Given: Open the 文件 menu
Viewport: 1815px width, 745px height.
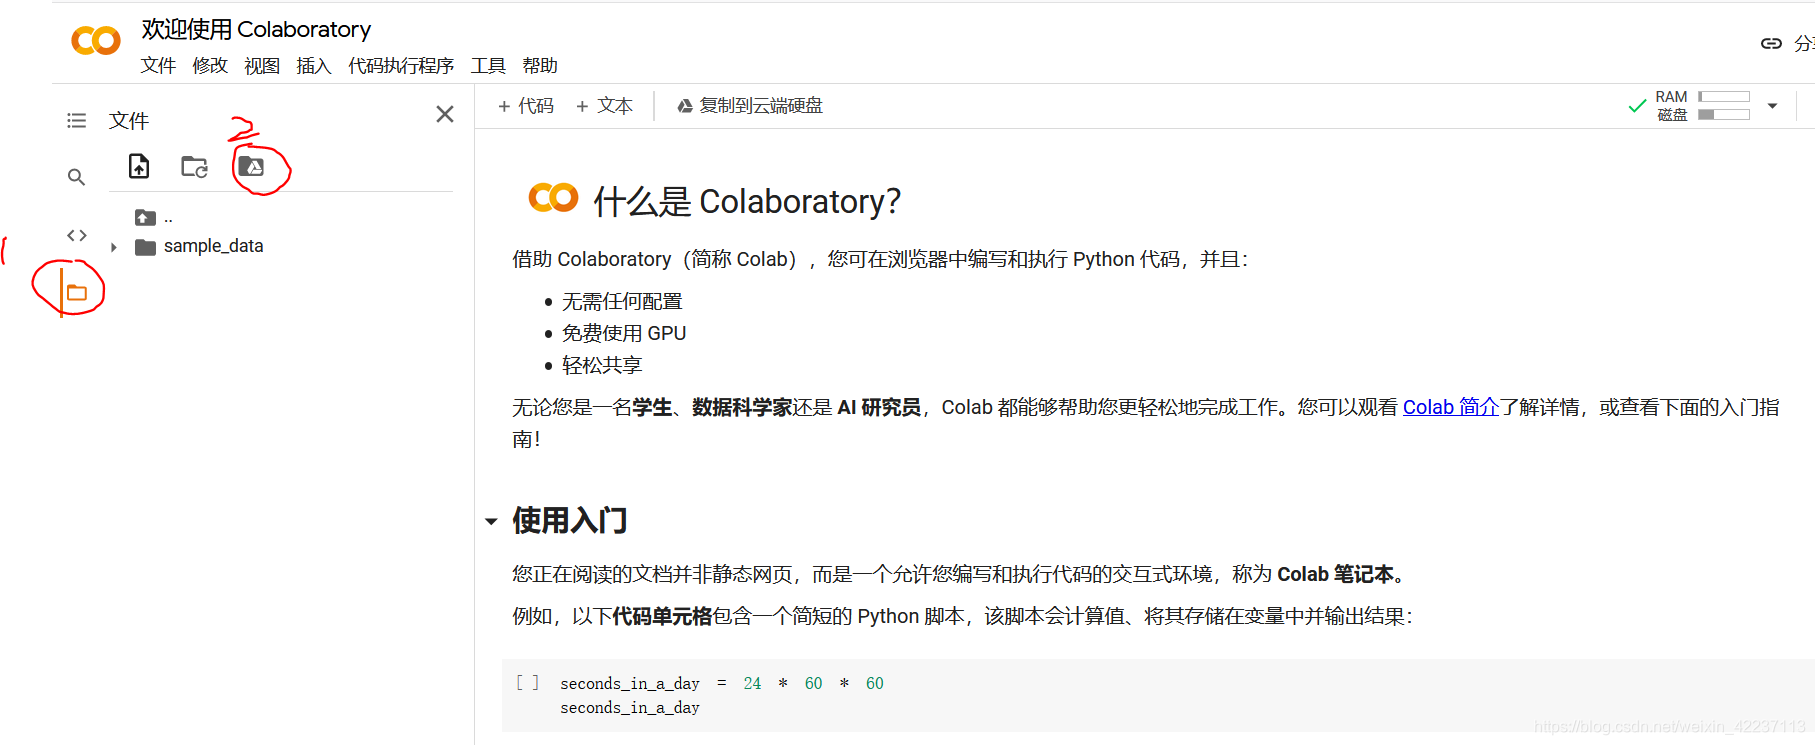Looking at the screenshot, I should 158,65.
